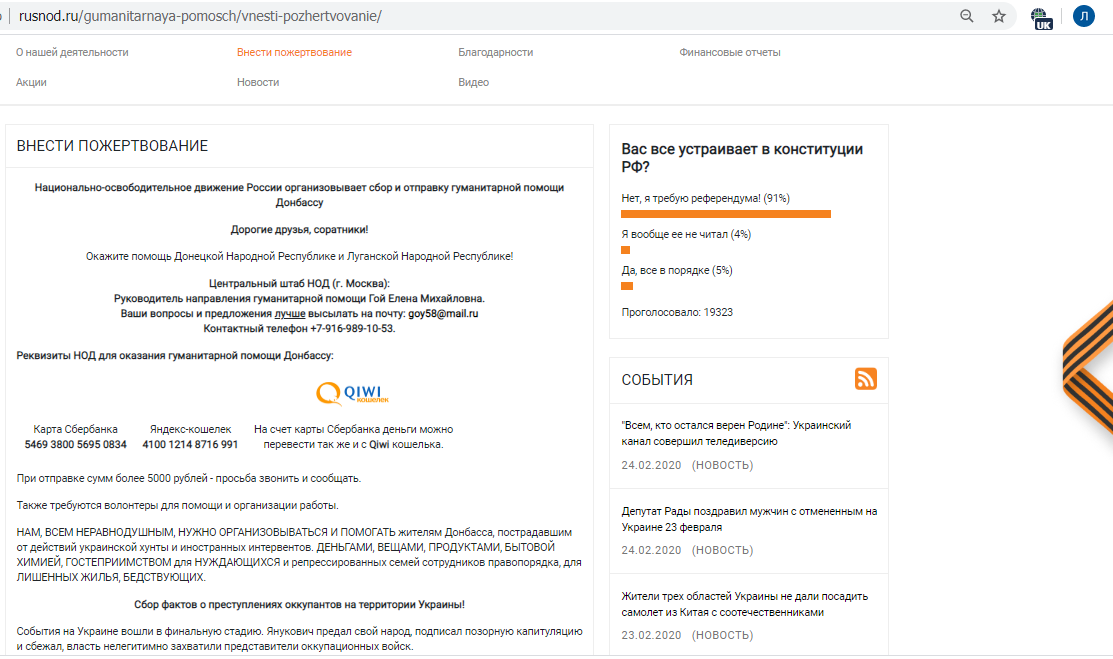This screenshot has width=1113, height=659.
Task: Click the zoom magnifier icon in address bar
Action: (966, 16)
